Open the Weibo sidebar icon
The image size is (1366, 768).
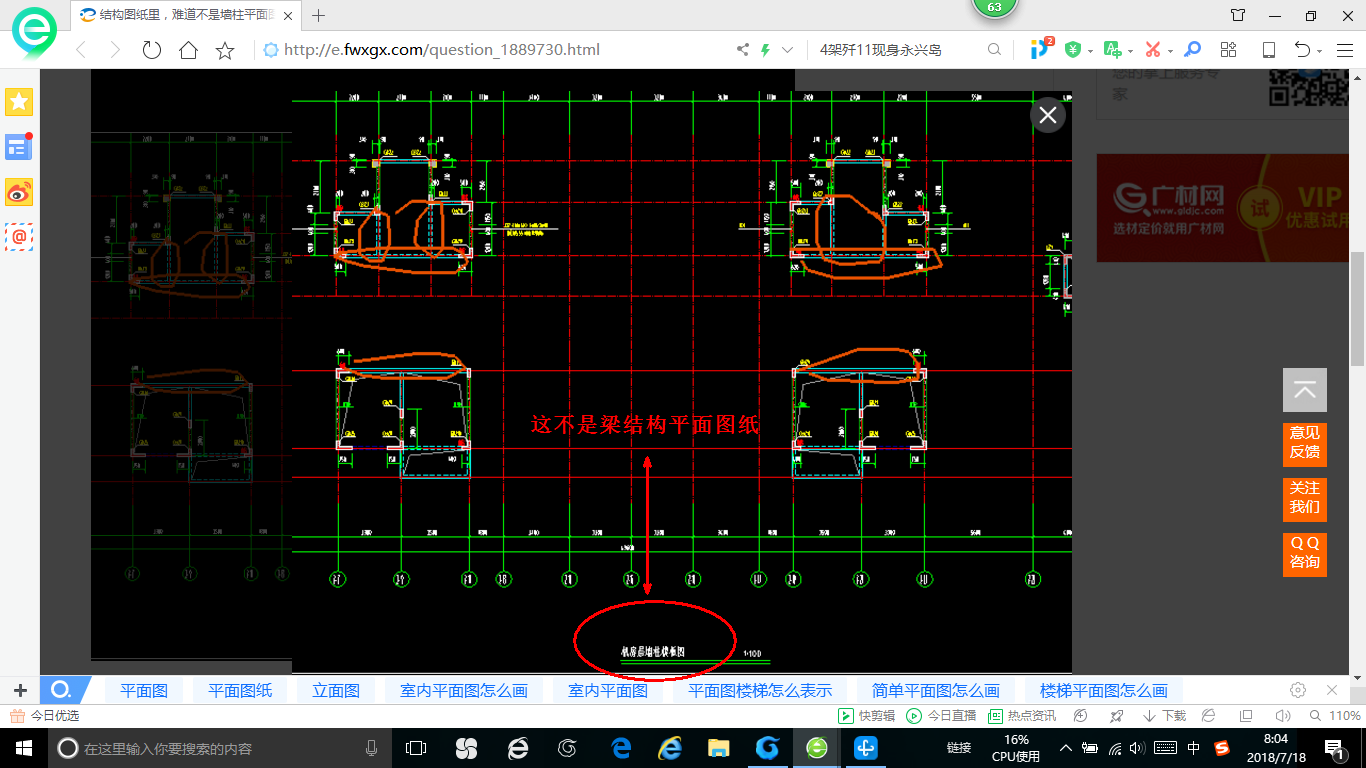click(19, 191)
